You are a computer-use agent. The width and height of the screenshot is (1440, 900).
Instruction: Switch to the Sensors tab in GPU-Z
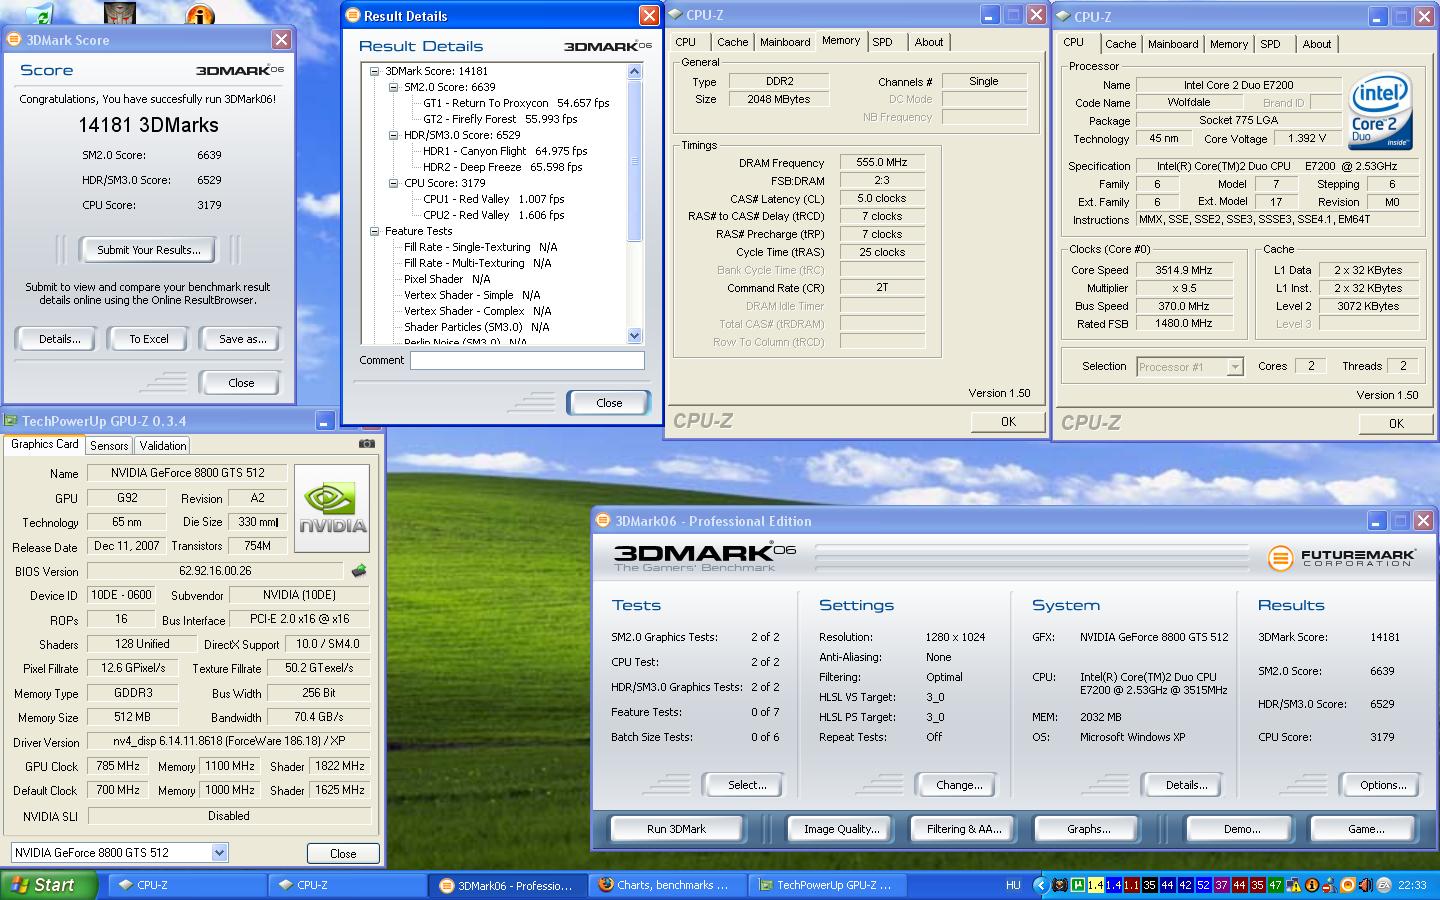click(108, 446)
